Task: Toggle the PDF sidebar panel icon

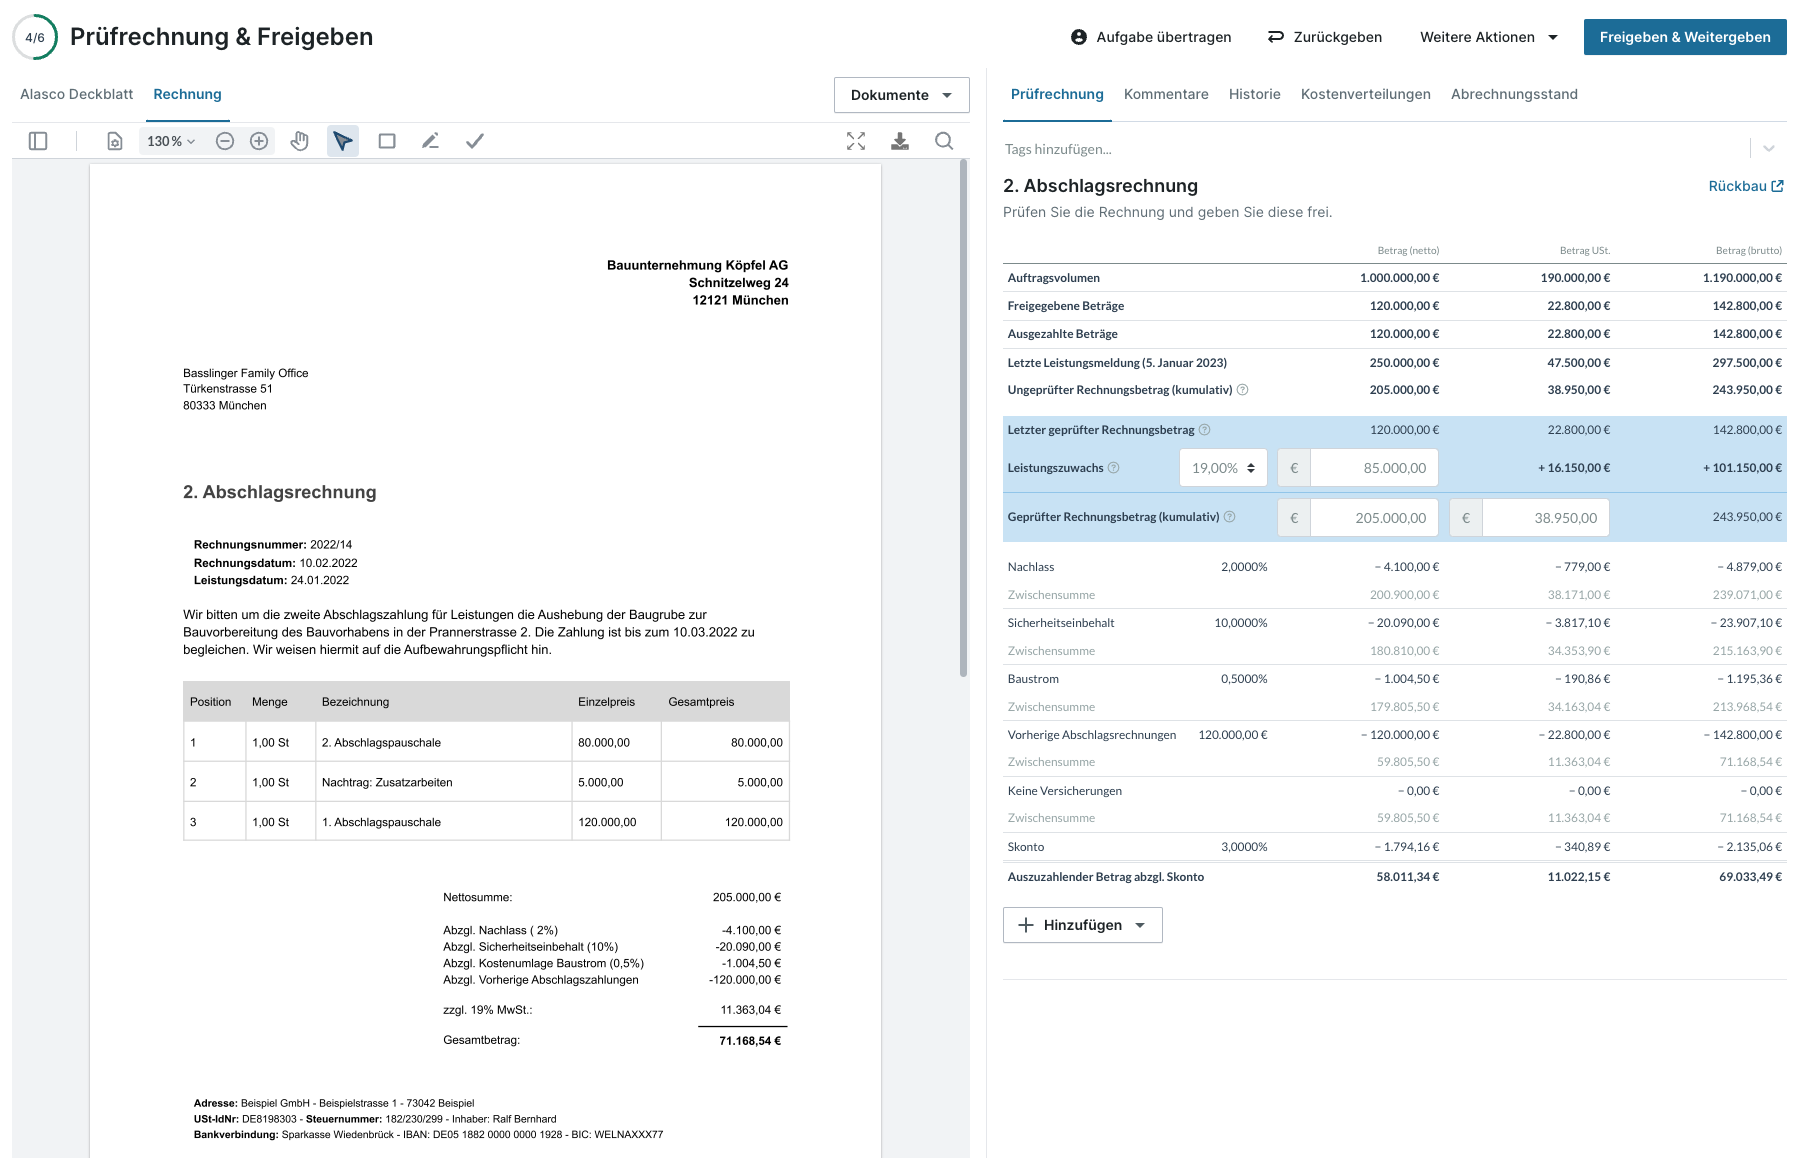Action: click(x=38, y=141)
